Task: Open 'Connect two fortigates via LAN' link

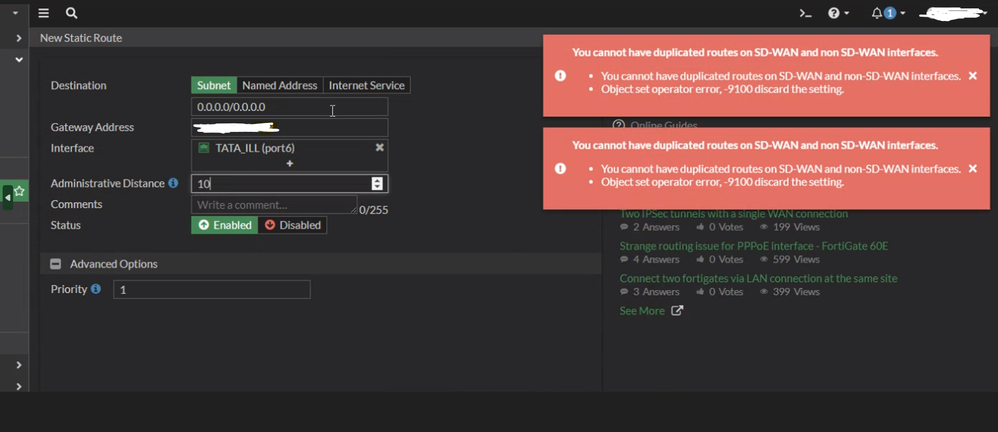Action: 758,278
